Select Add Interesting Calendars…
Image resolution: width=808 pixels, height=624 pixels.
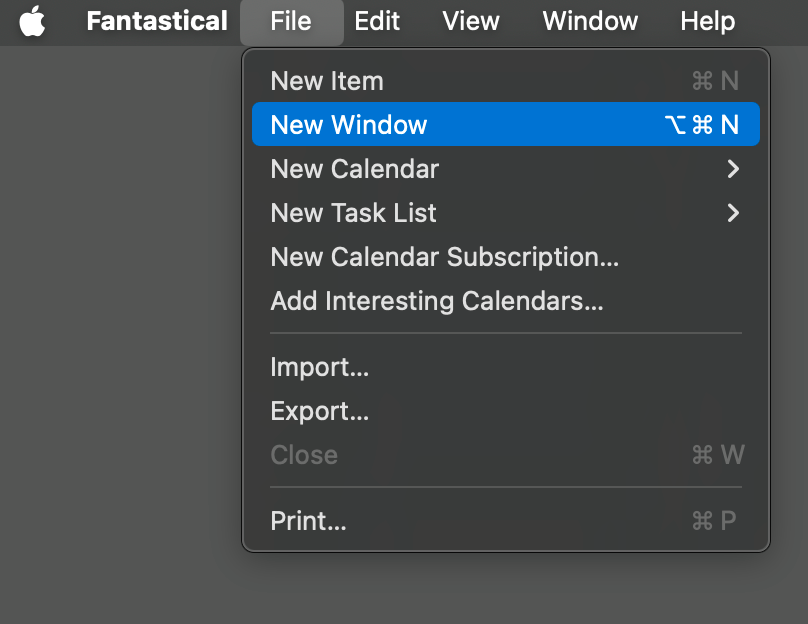click(x=506, y=301)
